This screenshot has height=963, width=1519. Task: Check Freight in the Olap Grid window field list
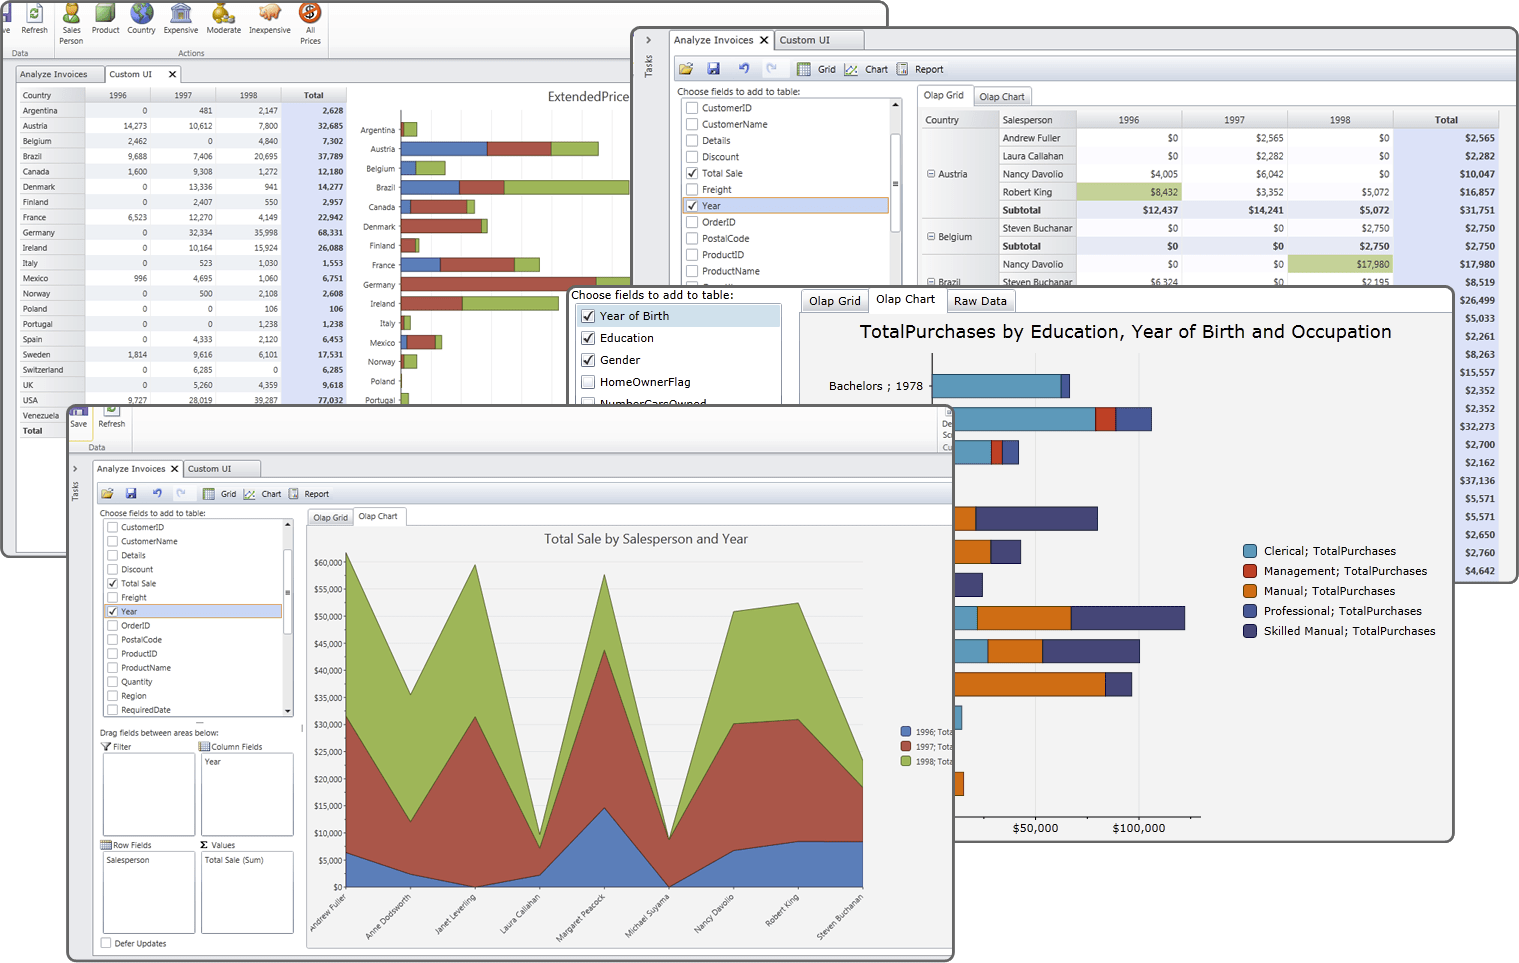click(692, 189)
